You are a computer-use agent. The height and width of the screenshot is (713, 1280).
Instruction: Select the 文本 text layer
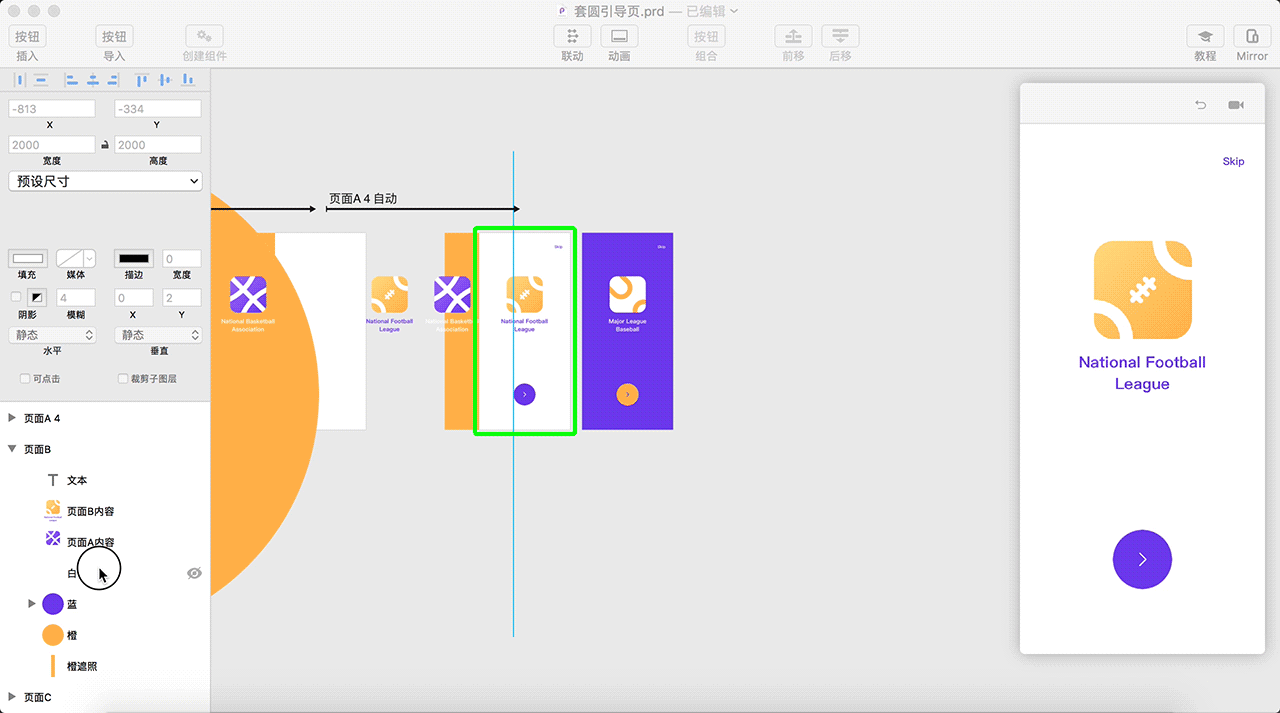(x=105, y=480)
